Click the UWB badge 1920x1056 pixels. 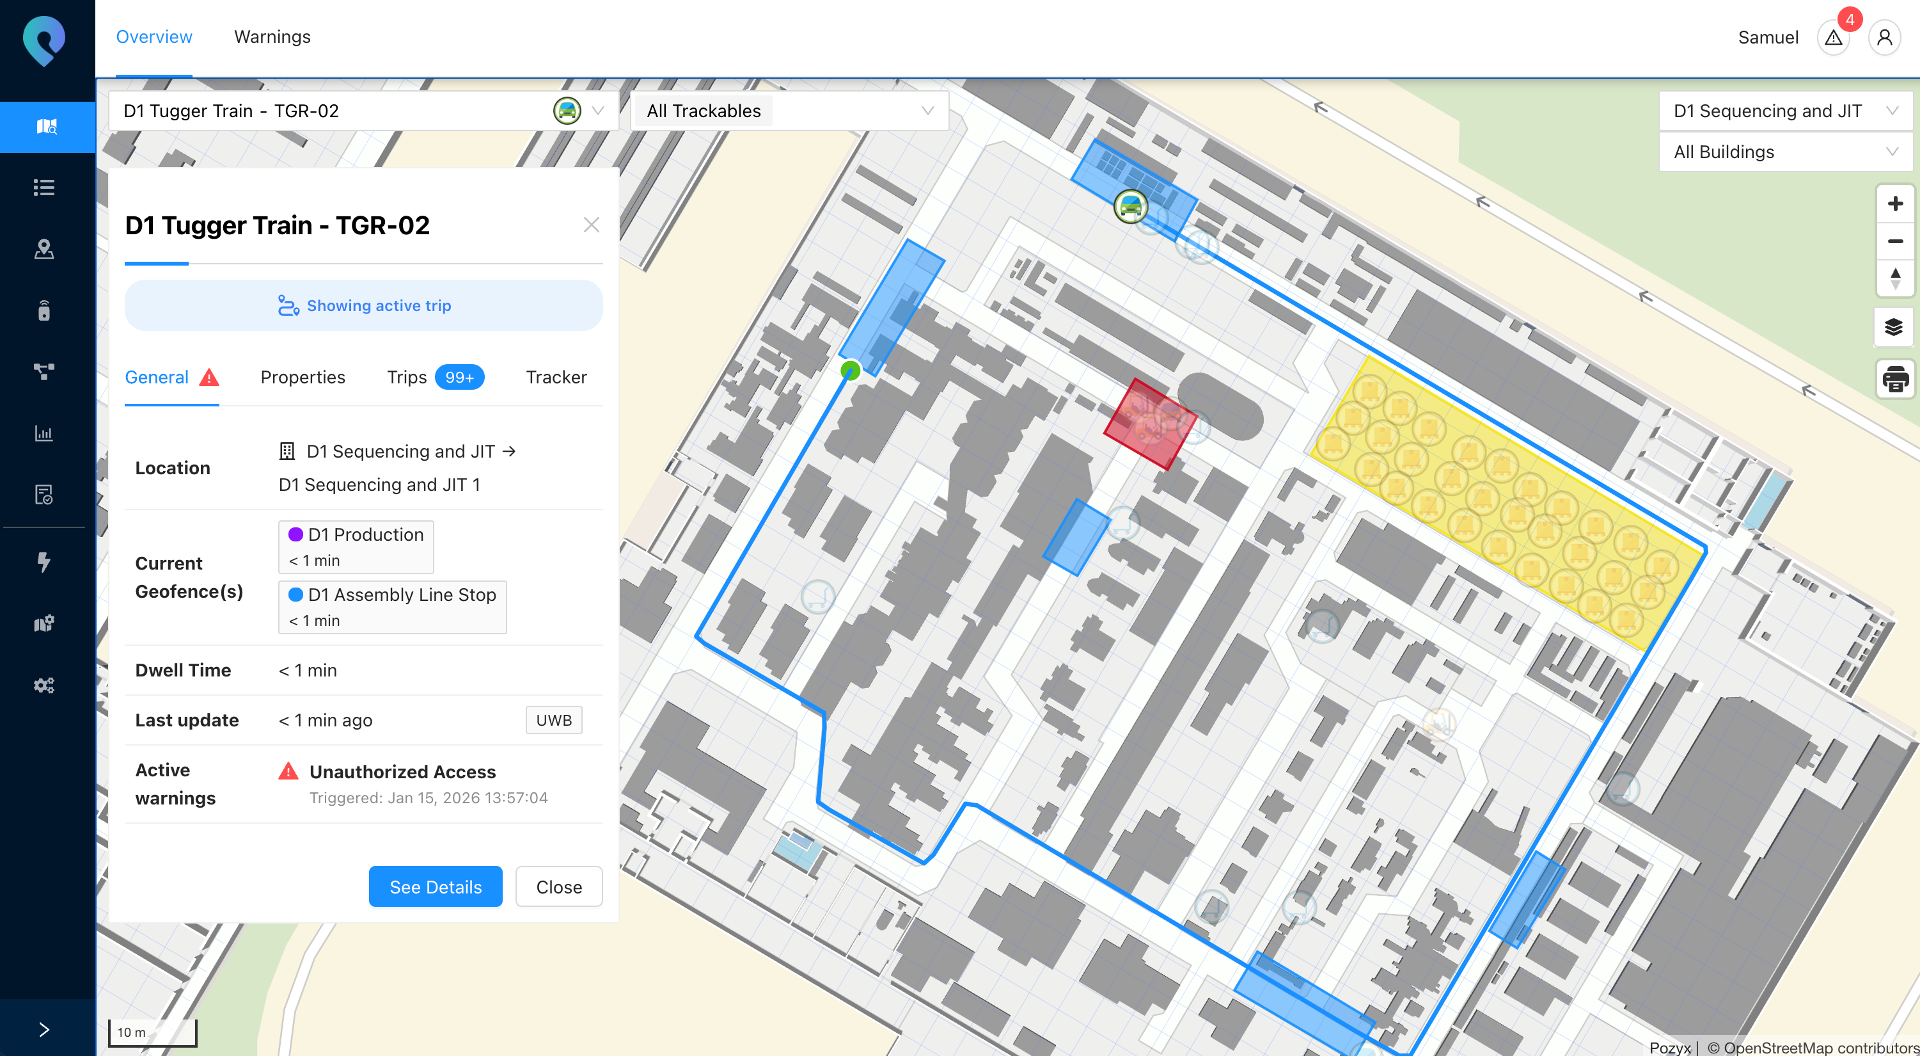tap(554, 720)
